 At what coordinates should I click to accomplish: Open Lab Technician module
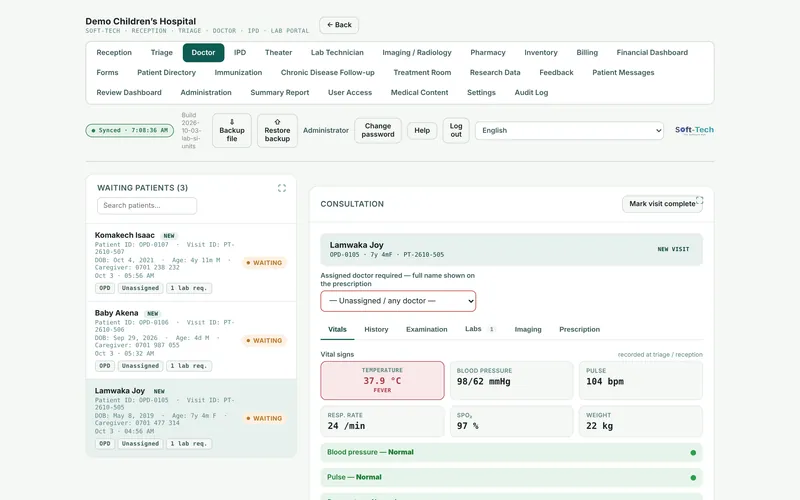click(x=337, y=53)
